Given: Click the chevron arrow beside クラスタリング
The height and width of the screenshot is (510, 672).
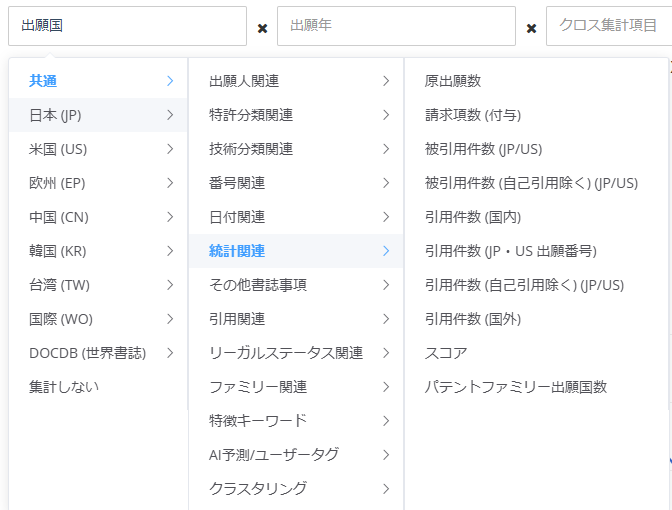Looking at the screenshot, I should tap(386, 489).
